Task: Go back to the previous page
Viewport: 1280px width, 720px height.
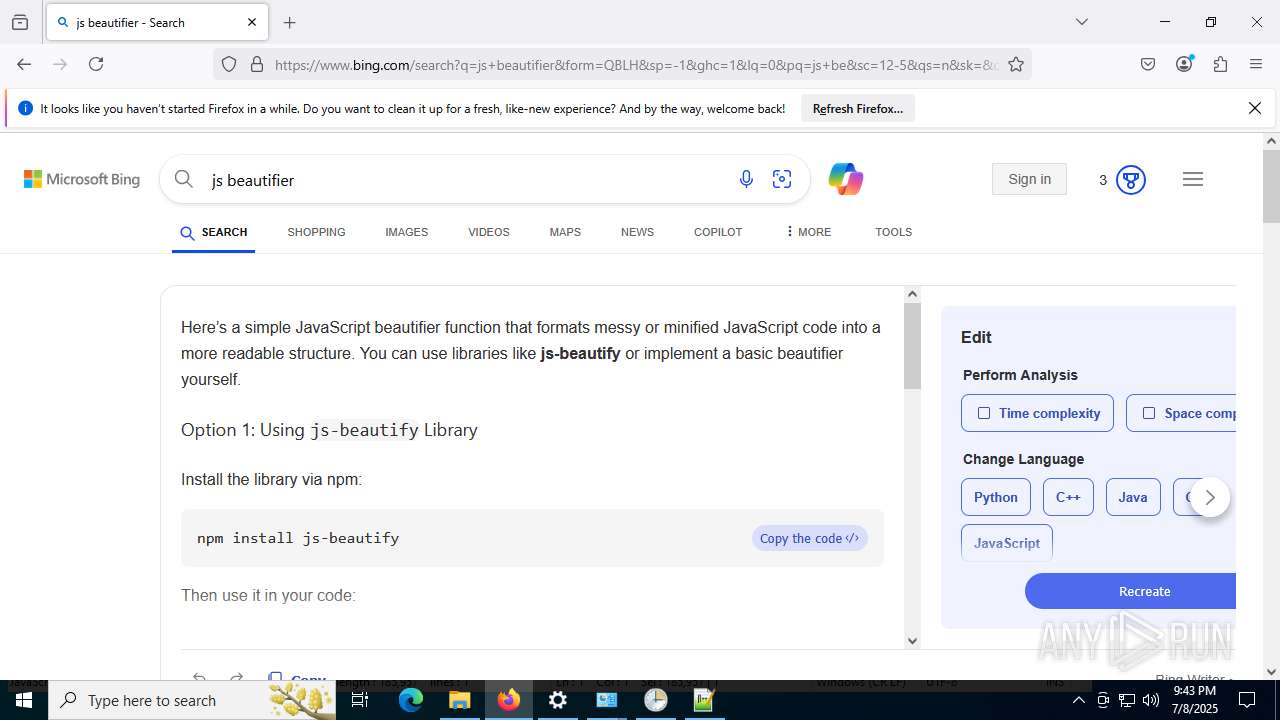Action: click(x=24, y=64)
